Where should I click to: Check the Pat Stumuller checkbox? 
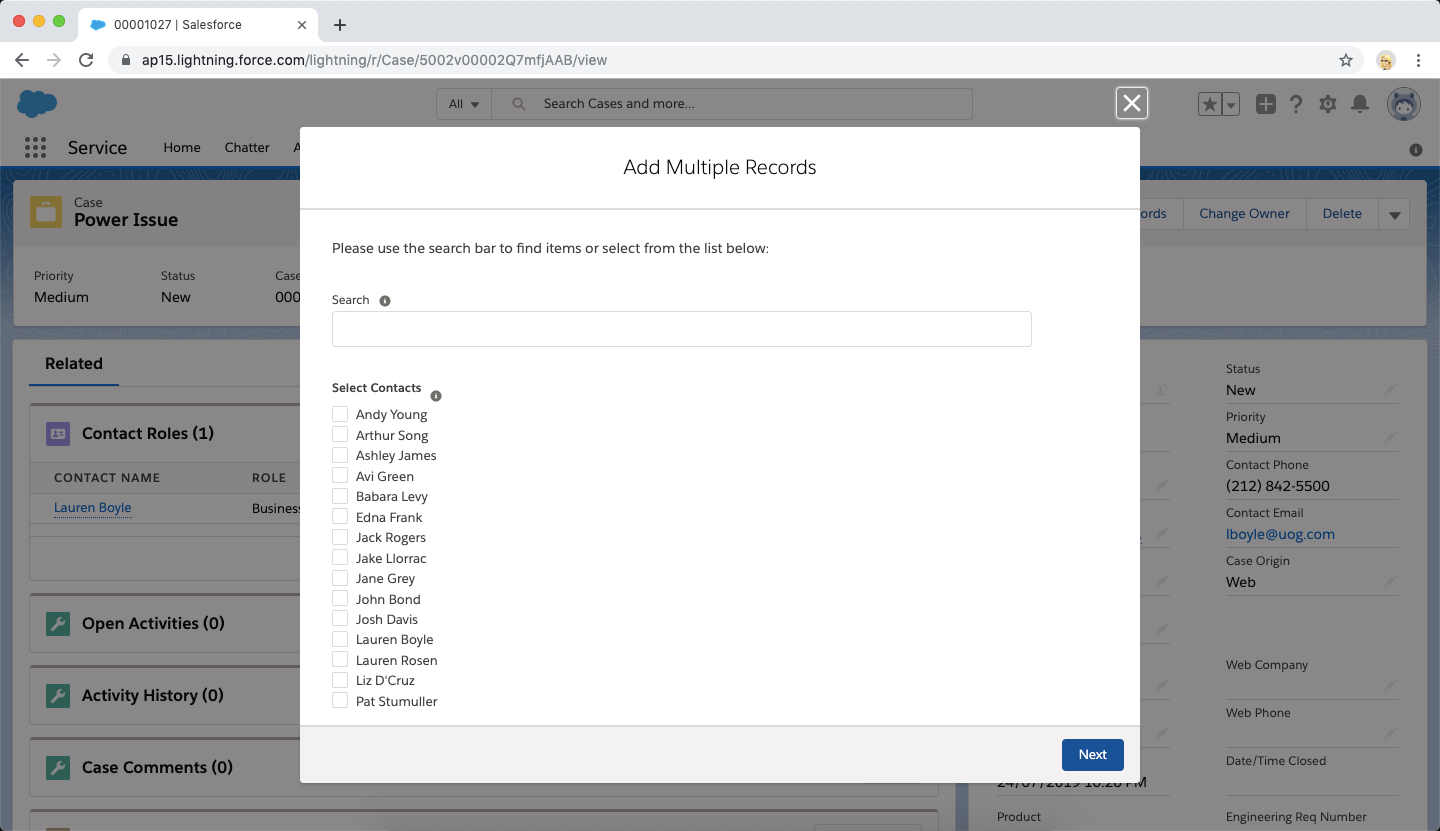(x=340, y=700)
